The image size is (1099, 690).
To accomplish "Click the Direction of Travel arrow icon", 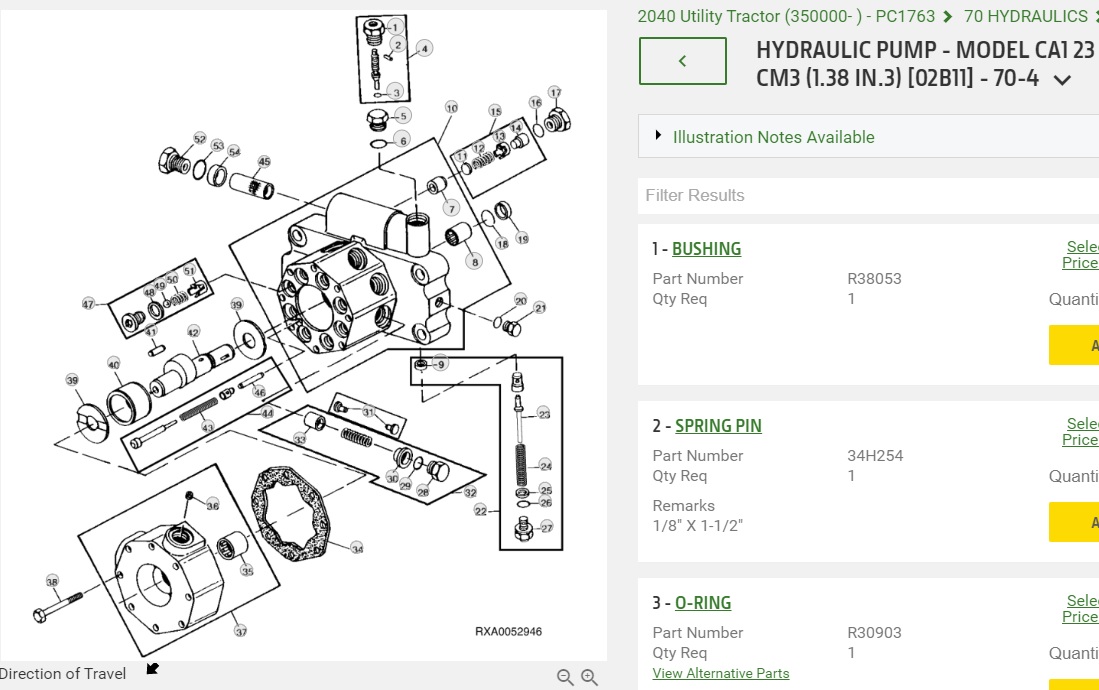I will [x=152, y=669].
